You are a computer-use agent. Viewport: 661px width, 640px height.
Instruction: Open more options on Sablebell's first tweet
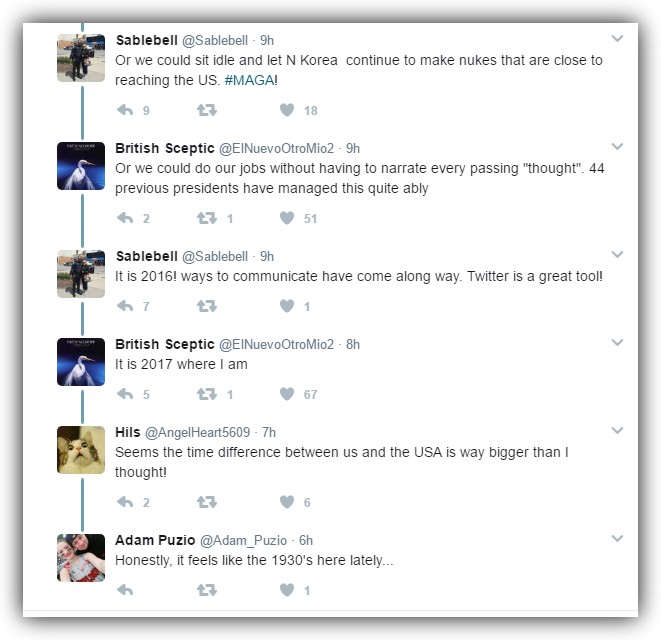click(617, 40)
